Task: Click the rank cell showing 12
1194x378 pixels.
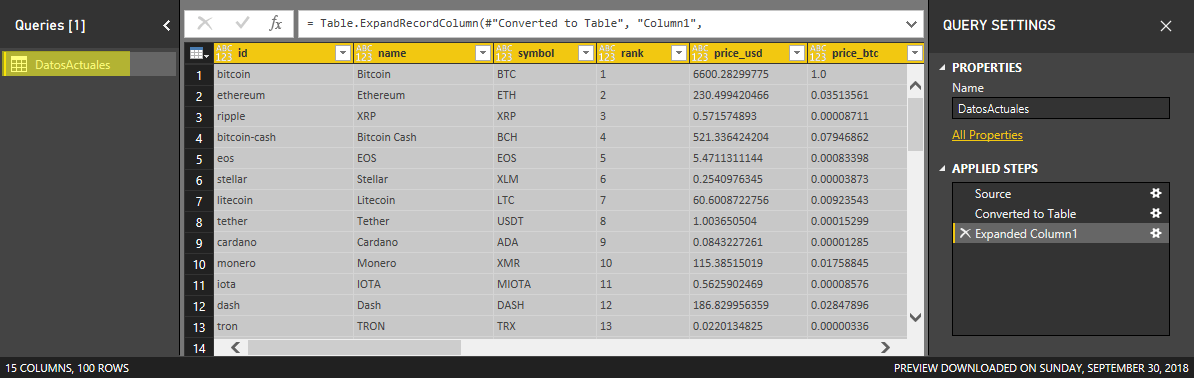Action: coord(643,305)
